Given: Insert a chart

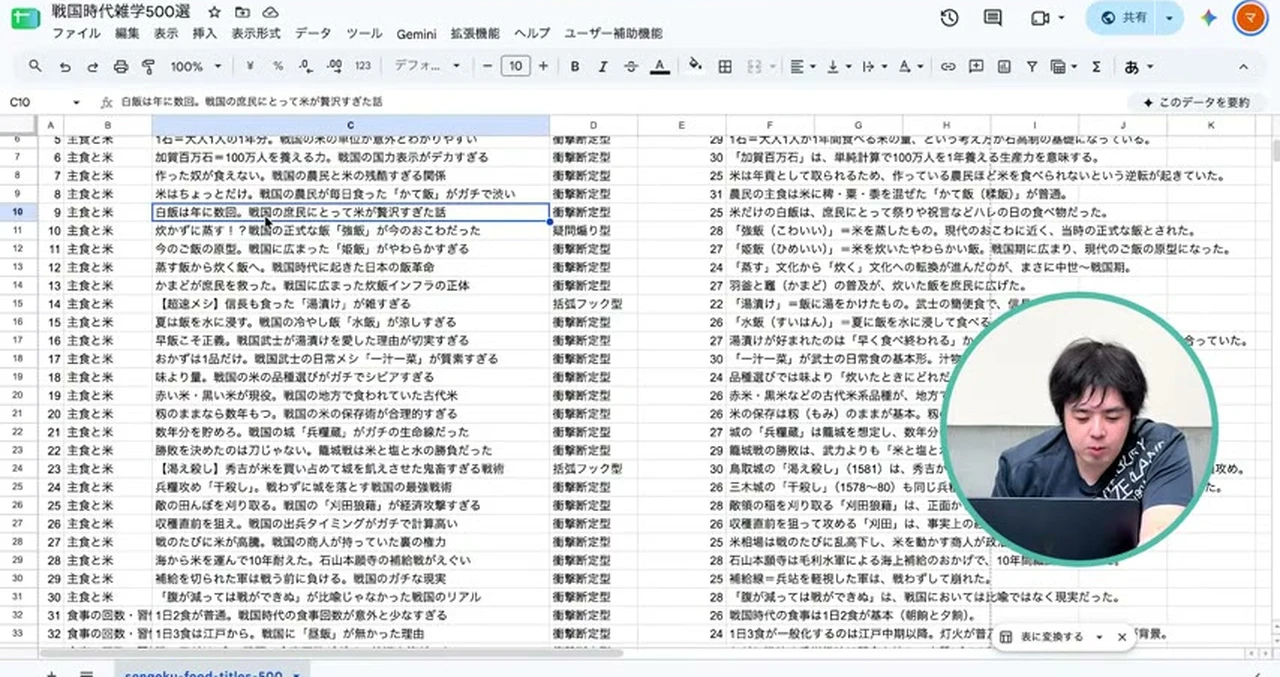Looking at the screenshot, I should [1003, 66].
